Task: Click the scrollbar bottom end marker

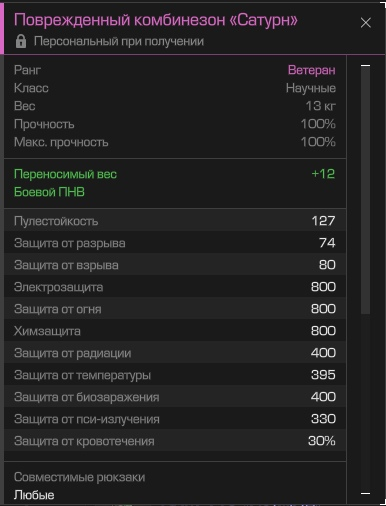Action: tap(365, 493)
